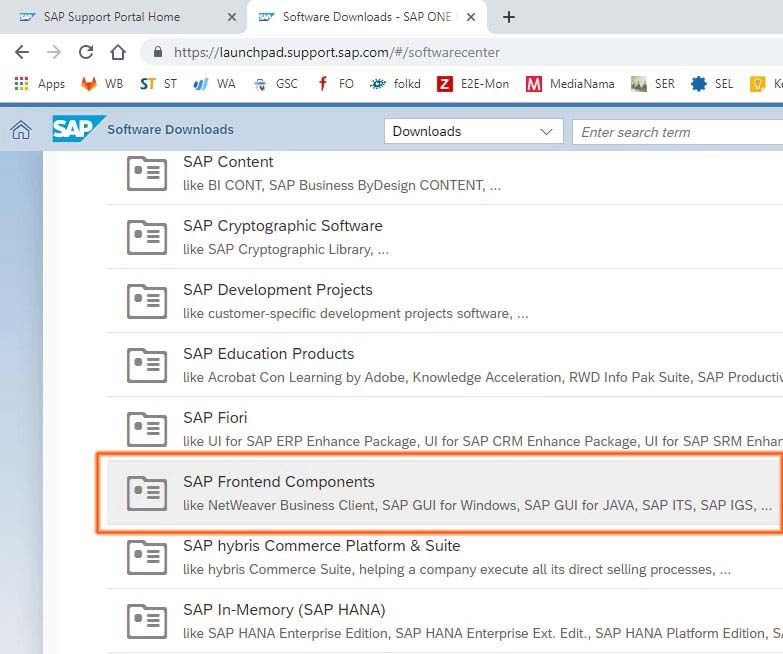Click 'like SAP Cryptographic Library' description
783x654 pixels.
(286, 249)
